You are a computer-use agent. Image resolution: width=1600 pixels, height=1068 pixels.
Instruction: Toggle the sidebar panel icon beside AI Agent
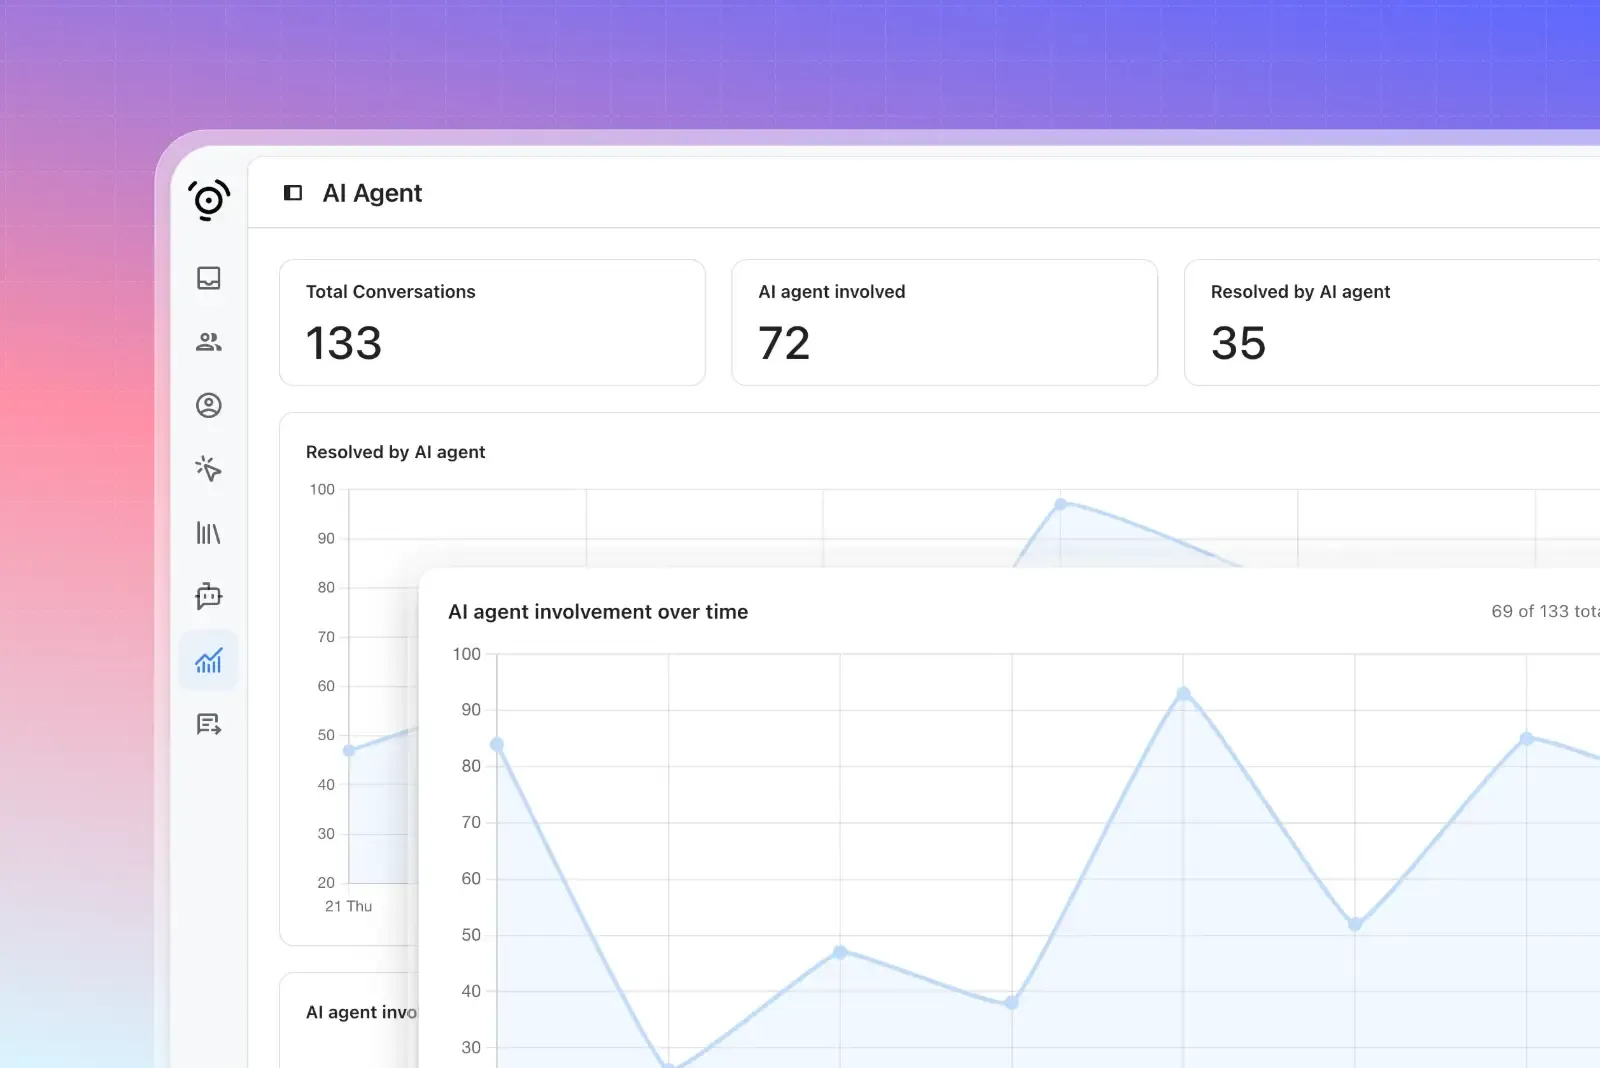[x=293, y=193]
